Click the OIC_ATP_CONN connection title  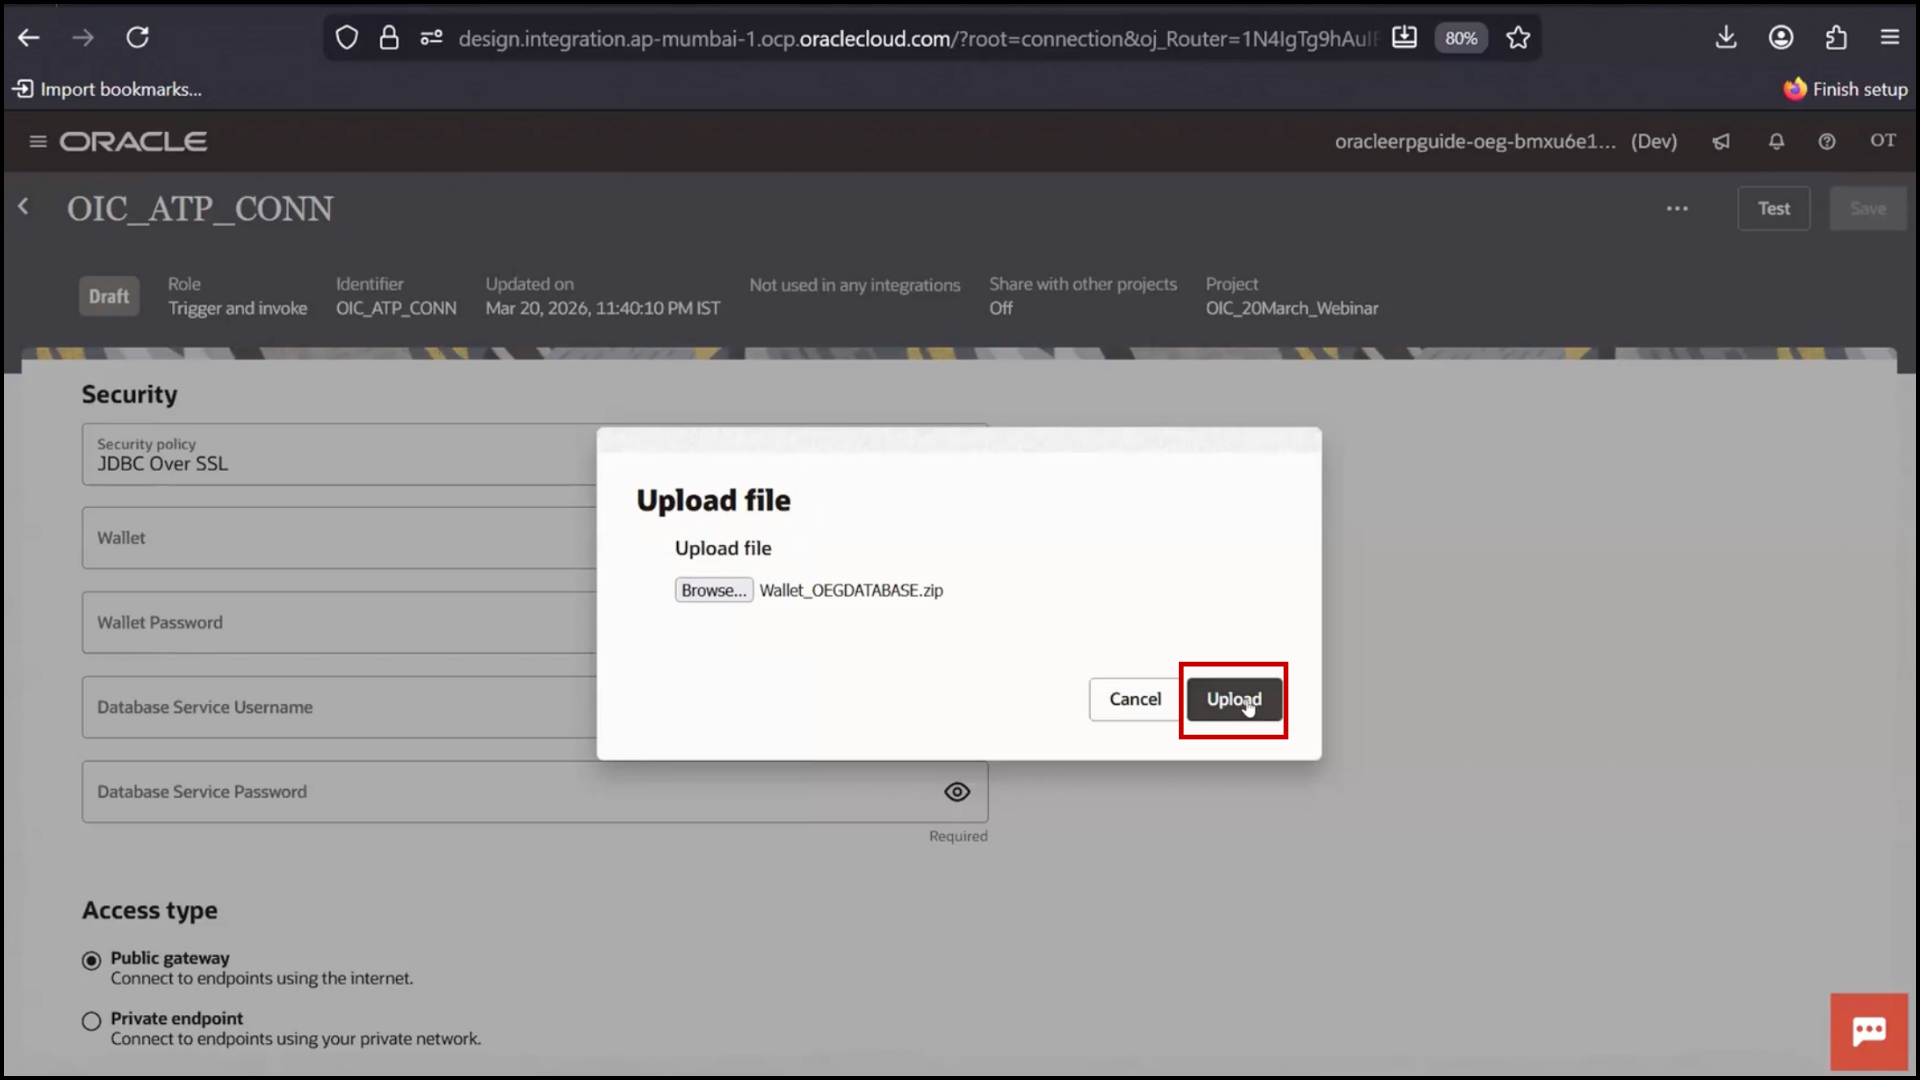coord(200,208)
